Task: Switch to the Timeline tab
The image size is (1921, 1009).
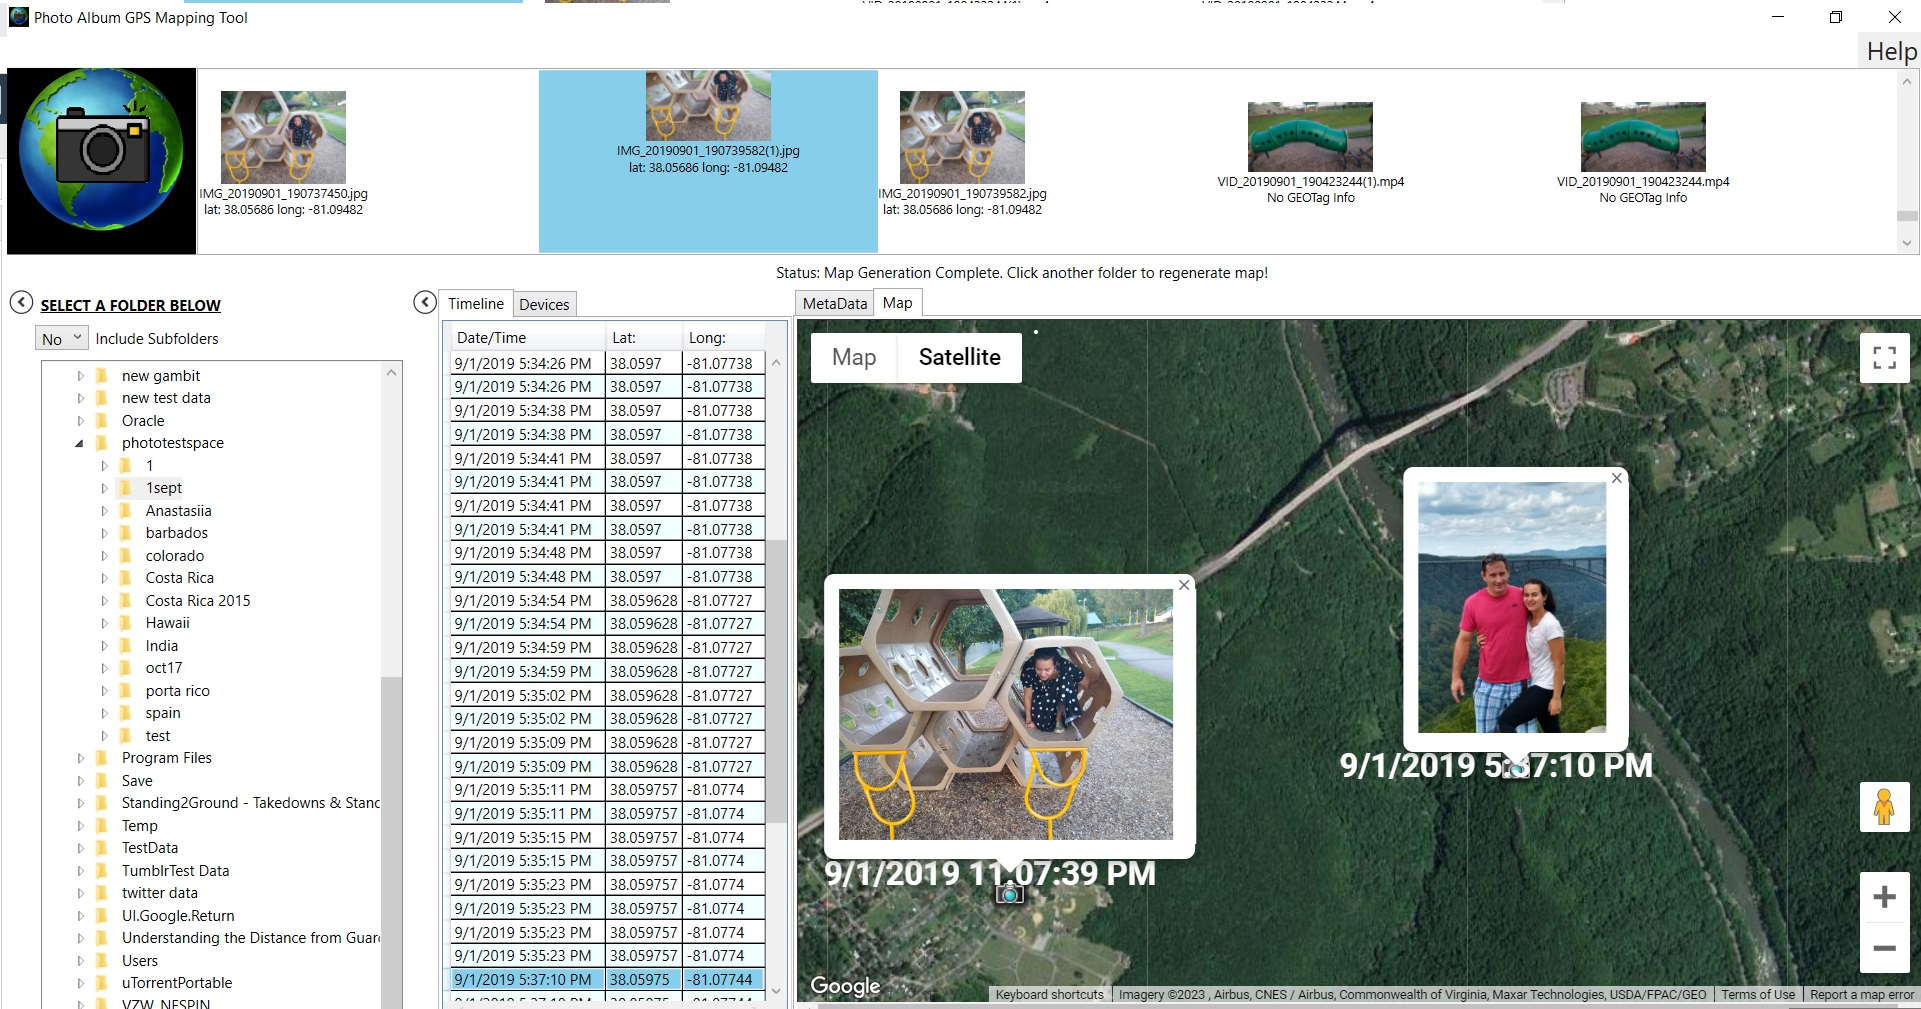Action: click(476, 304)
